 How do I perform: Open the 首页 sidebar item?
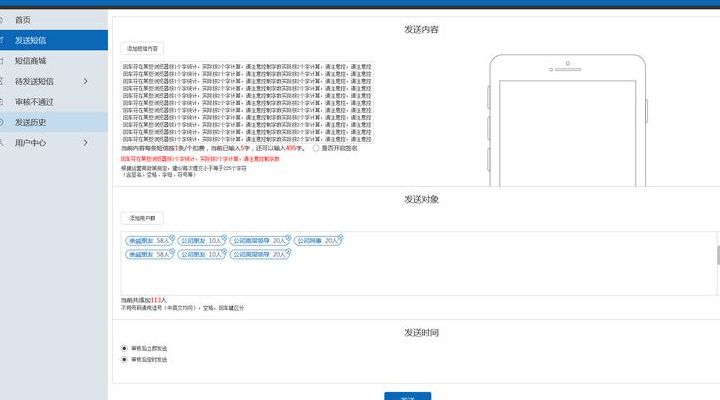point(54,20)
